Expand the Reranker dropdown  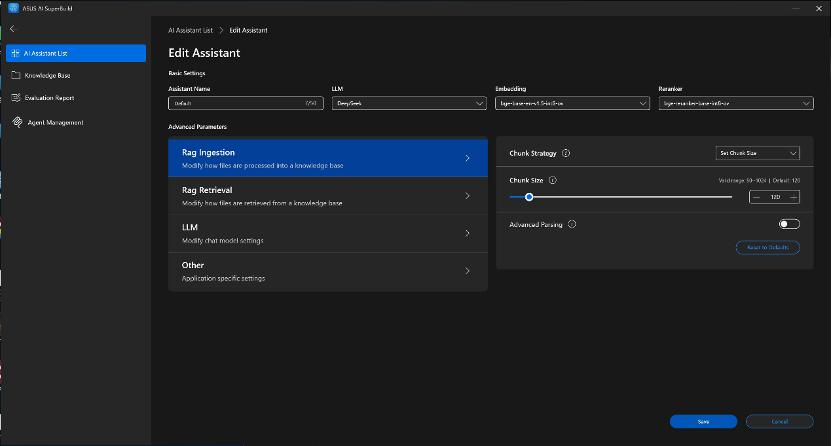click(x=735, y=103)
